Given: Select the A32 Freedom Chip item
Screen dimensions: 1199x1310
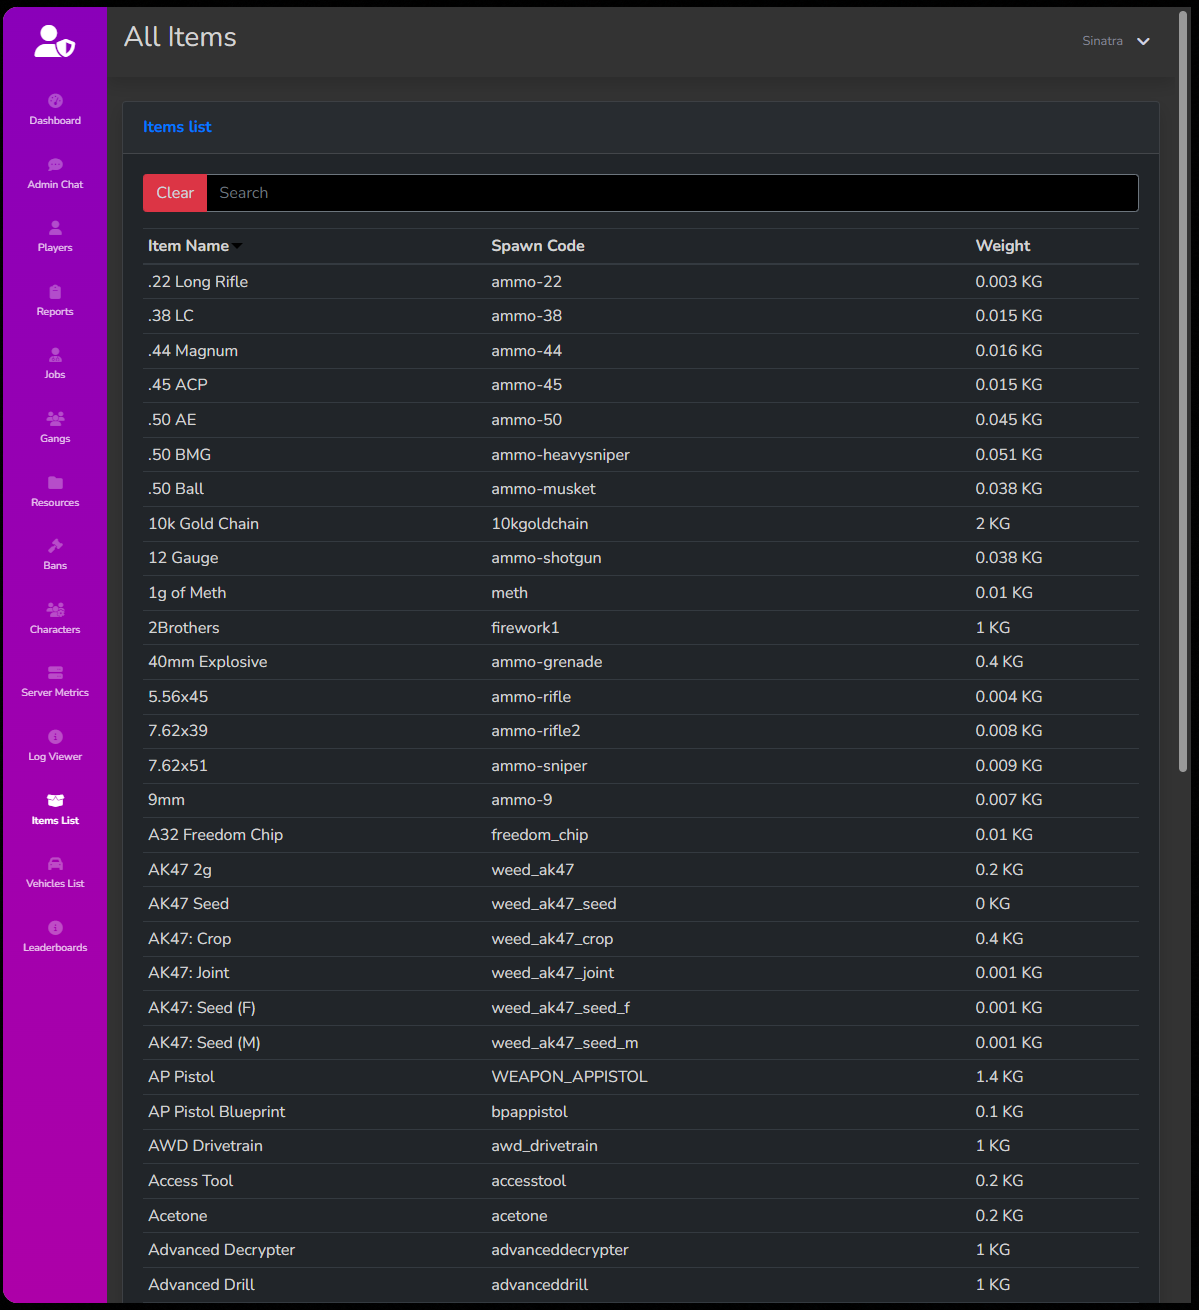Looking at the screenshot, I should pyautogui.click(x=216, y=835).
